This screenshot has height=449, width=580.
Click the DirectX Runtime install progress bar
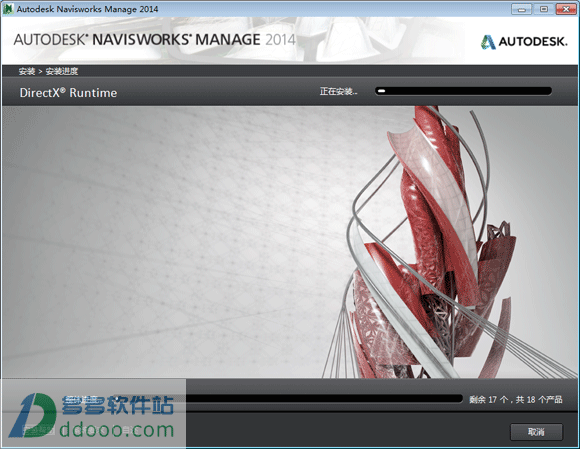point(463,91)
